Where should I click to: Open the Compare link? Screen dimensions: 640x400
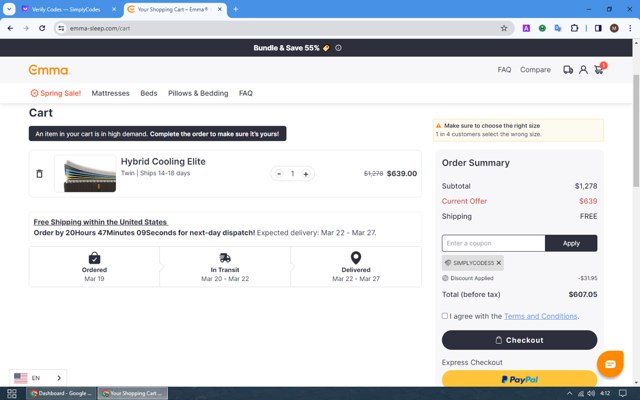pyautogui.click(x=535, y=70)
